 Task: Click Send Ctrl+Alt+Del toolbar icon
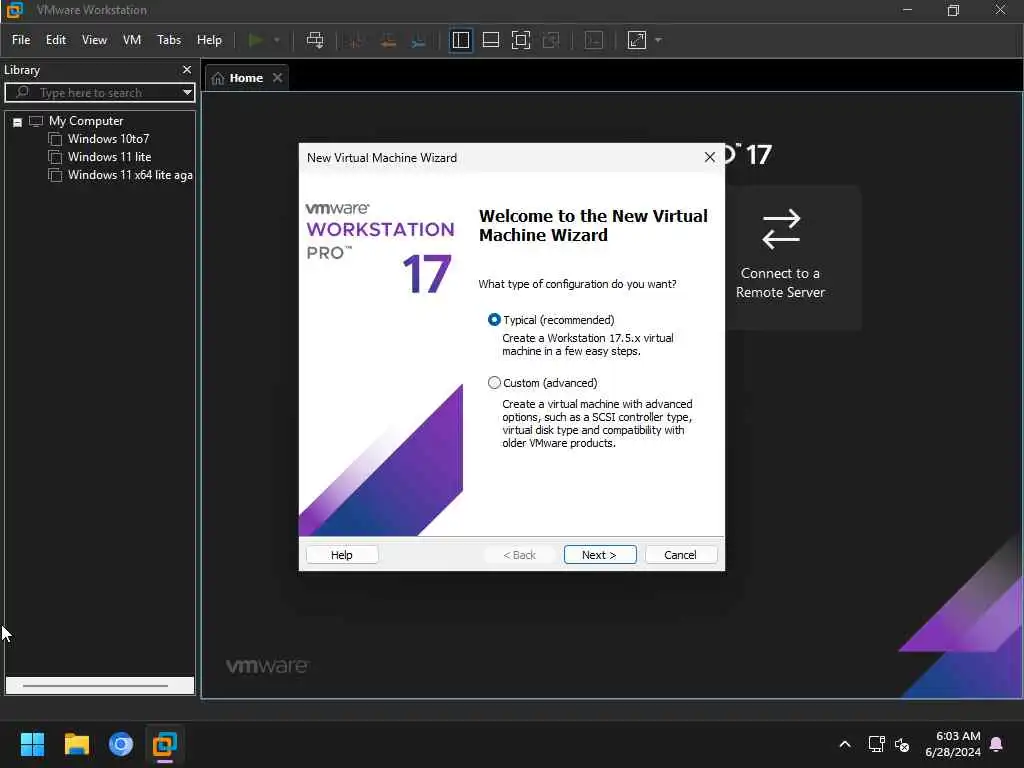pyautogui.click(x=315, y=40)
